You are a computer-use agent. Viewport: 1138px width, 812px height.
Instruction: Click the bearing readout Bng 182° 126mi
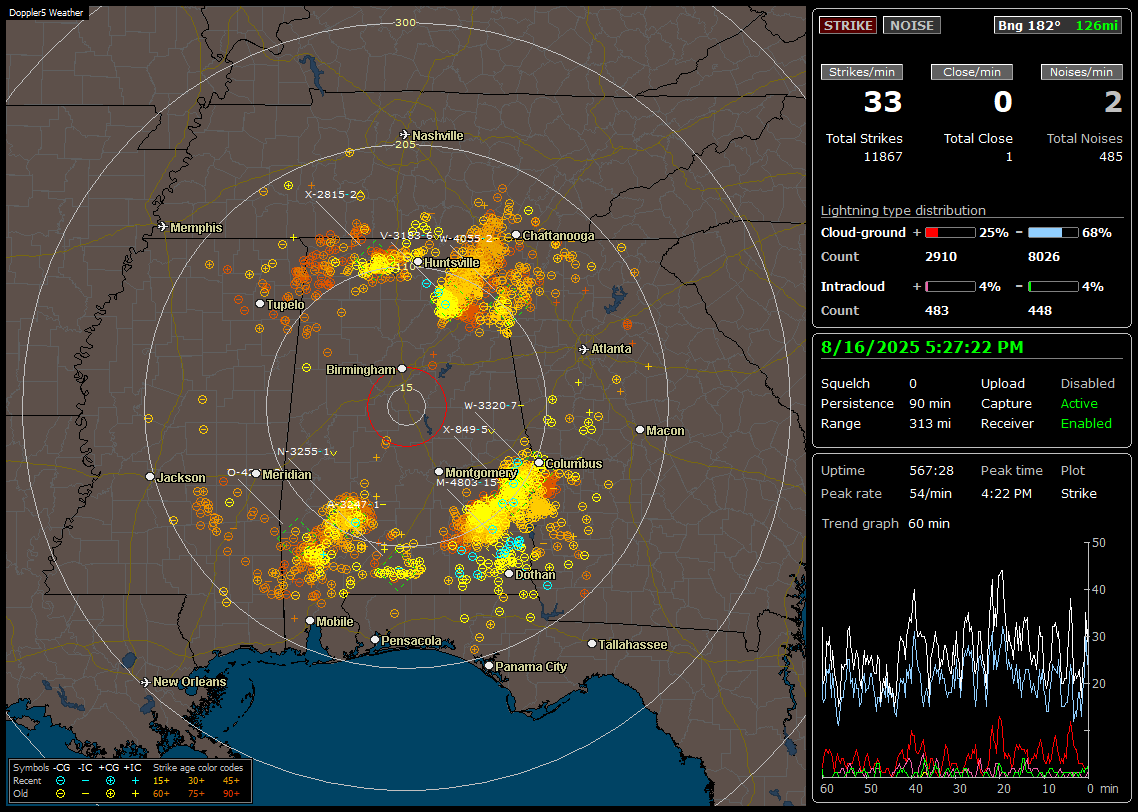point(1058,25)
